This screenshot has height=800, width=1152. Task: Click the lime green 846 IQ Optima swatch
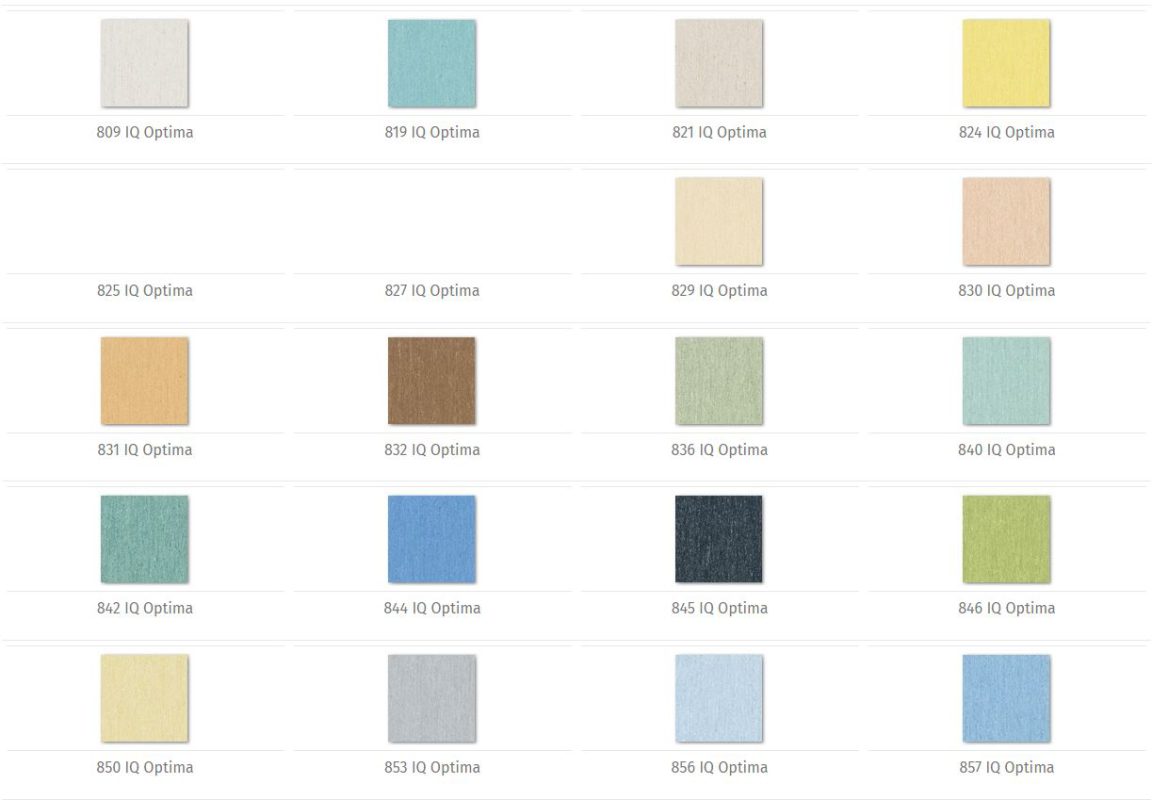pyautogui.click(x=1006, y=539)
